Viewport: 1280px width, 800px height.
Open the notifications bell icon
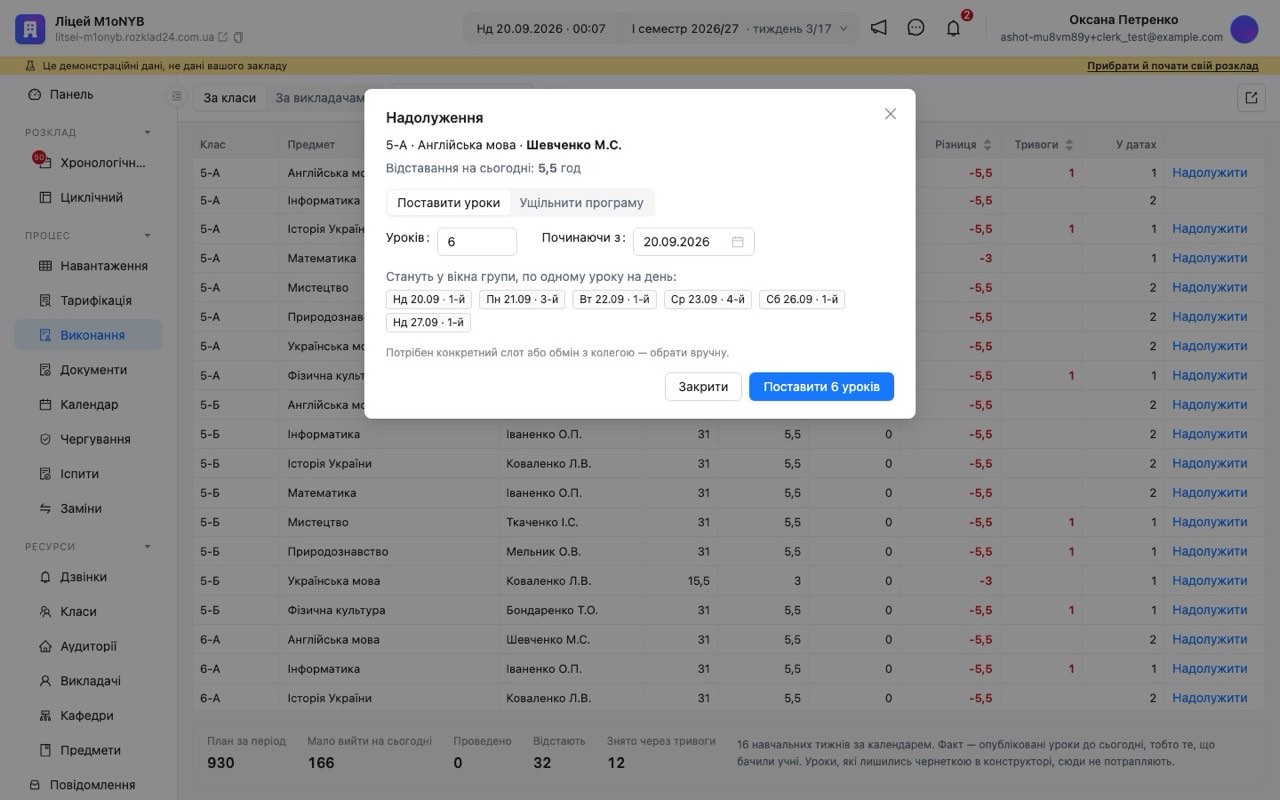click(953, 28)
